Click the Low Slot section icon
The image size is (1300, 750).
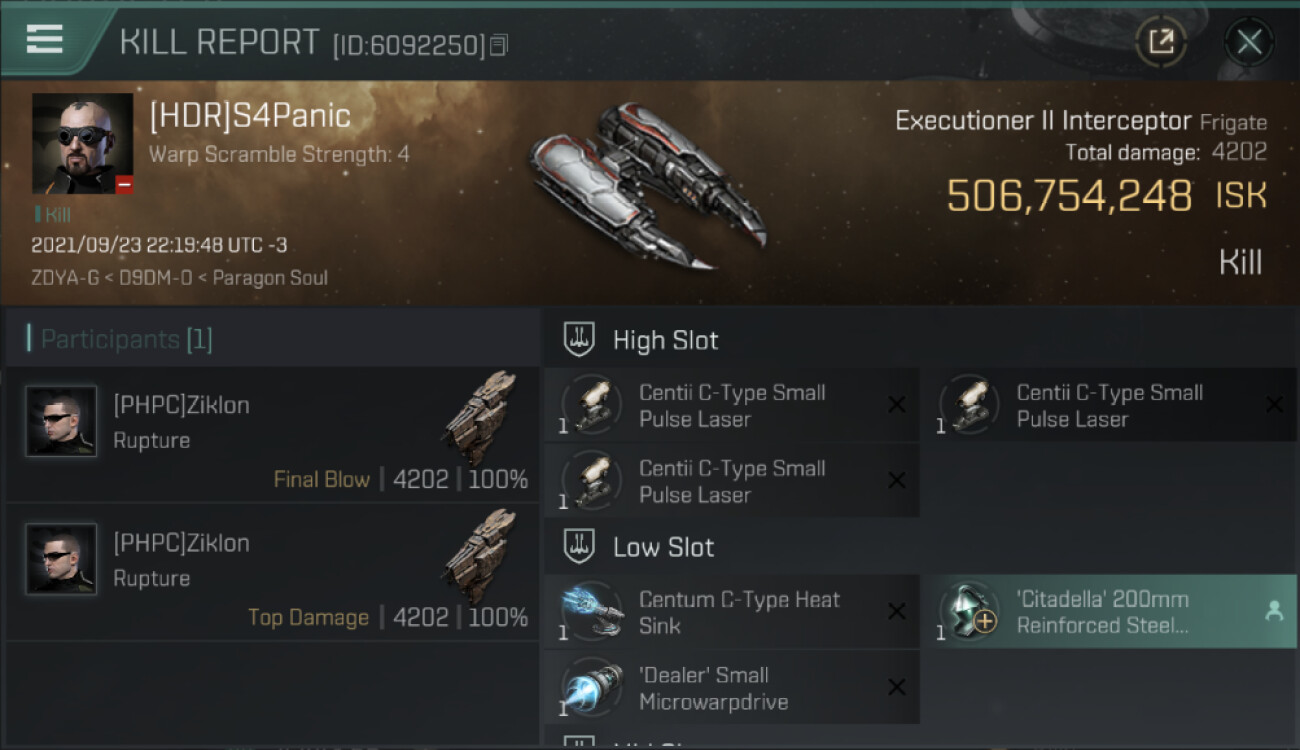[x=579, y=547]
